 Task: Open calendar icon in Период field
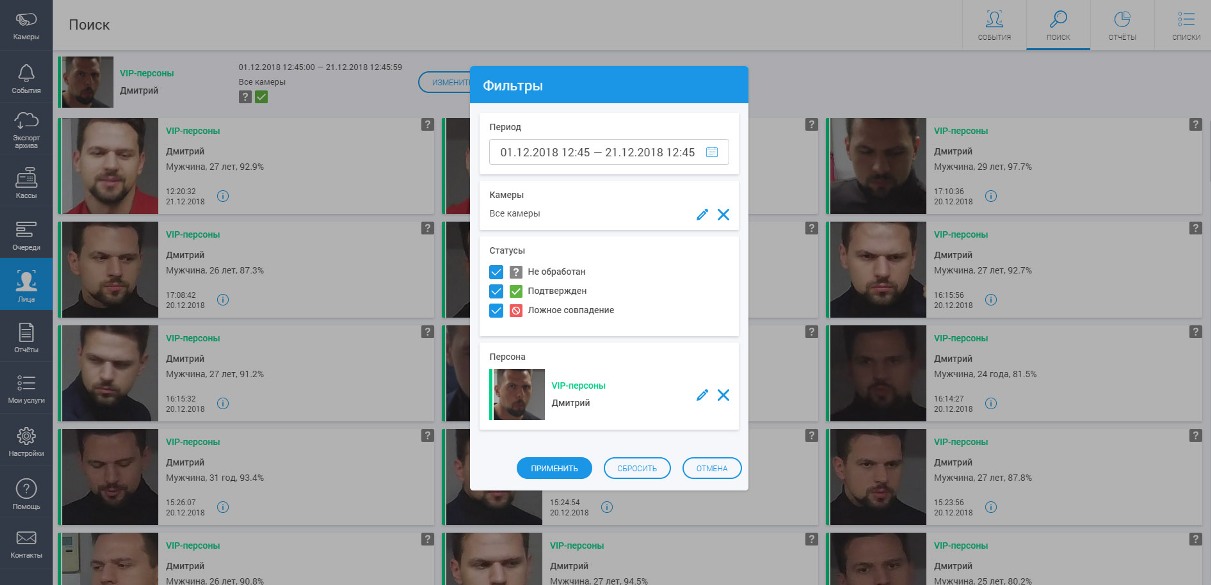coord(712,152)
